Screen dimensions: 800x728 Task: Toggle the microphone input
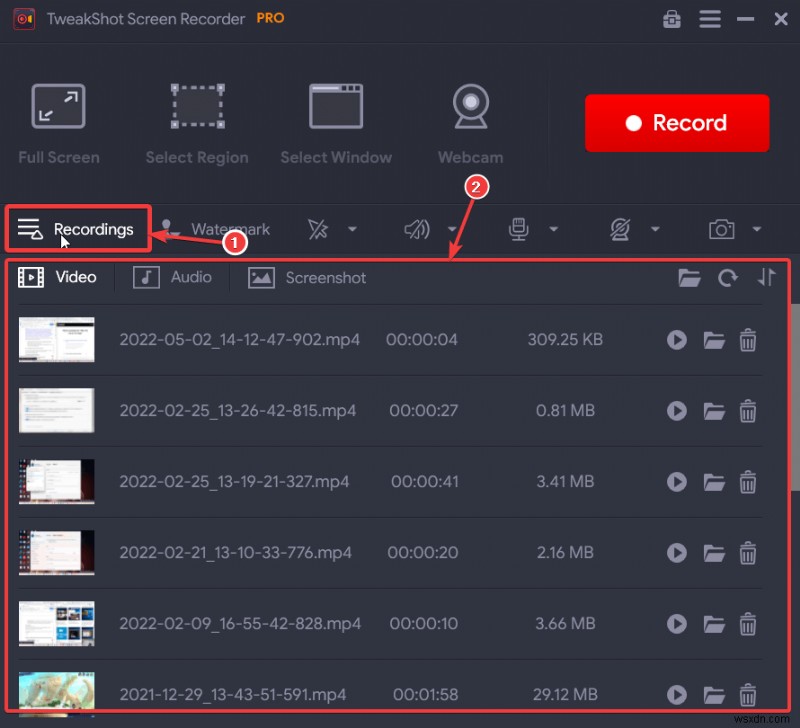(x=518, y=229)
